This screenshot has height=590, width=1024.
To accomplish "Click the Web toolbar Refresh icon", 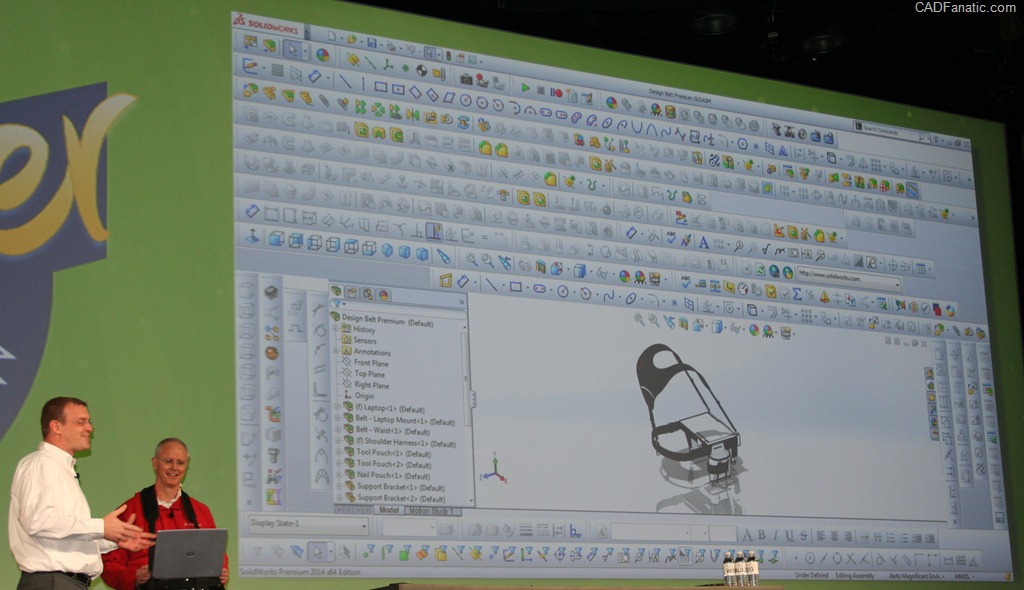I will click(760, 269).
